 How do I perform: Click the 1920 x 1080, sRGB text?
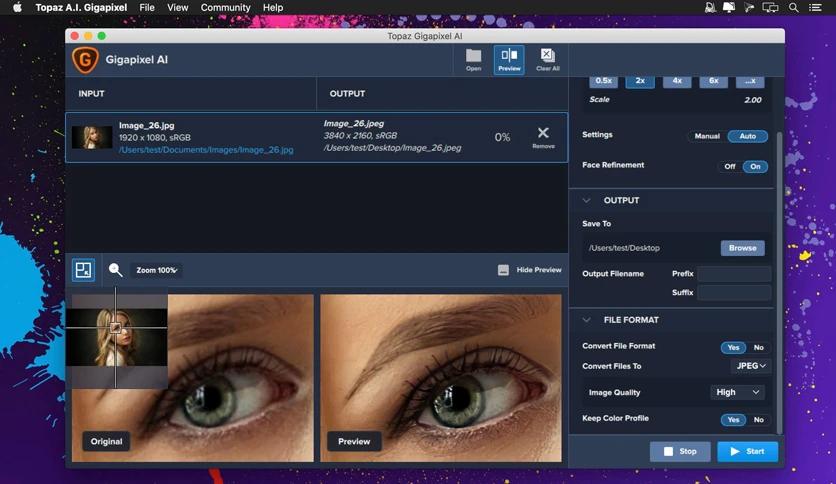155,138
